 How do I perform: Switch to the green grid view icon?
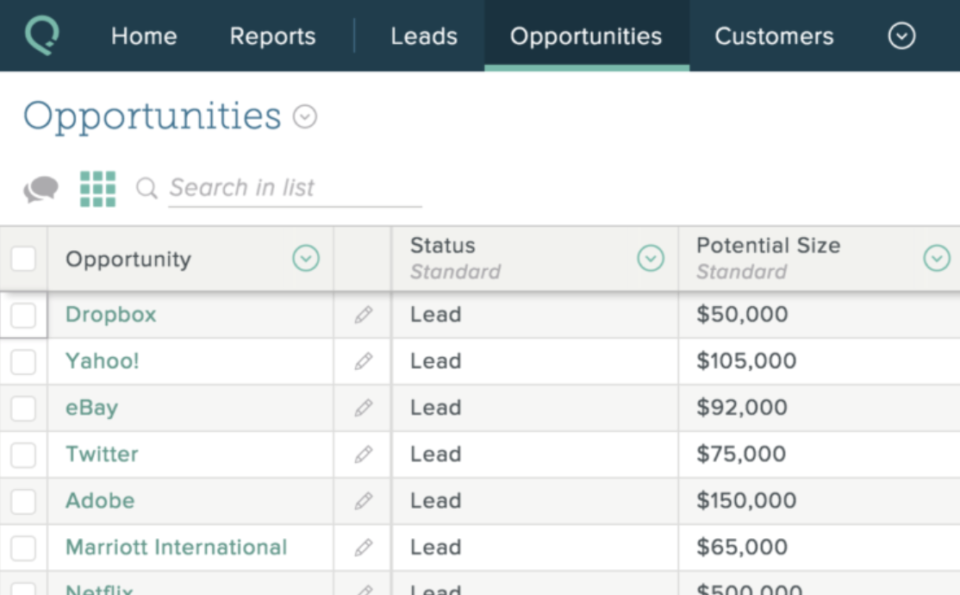coord(98,189)
